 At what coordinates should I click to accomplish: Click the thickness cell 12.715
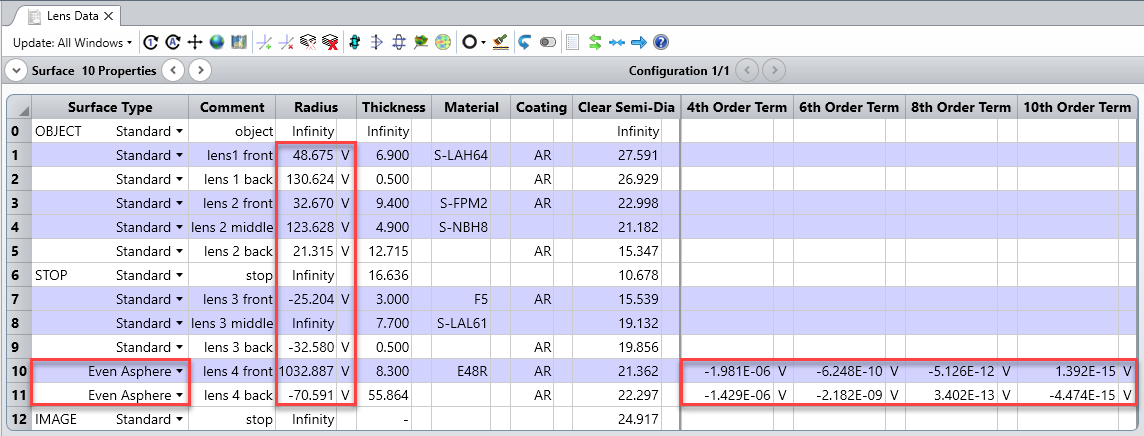coord(384,252)
